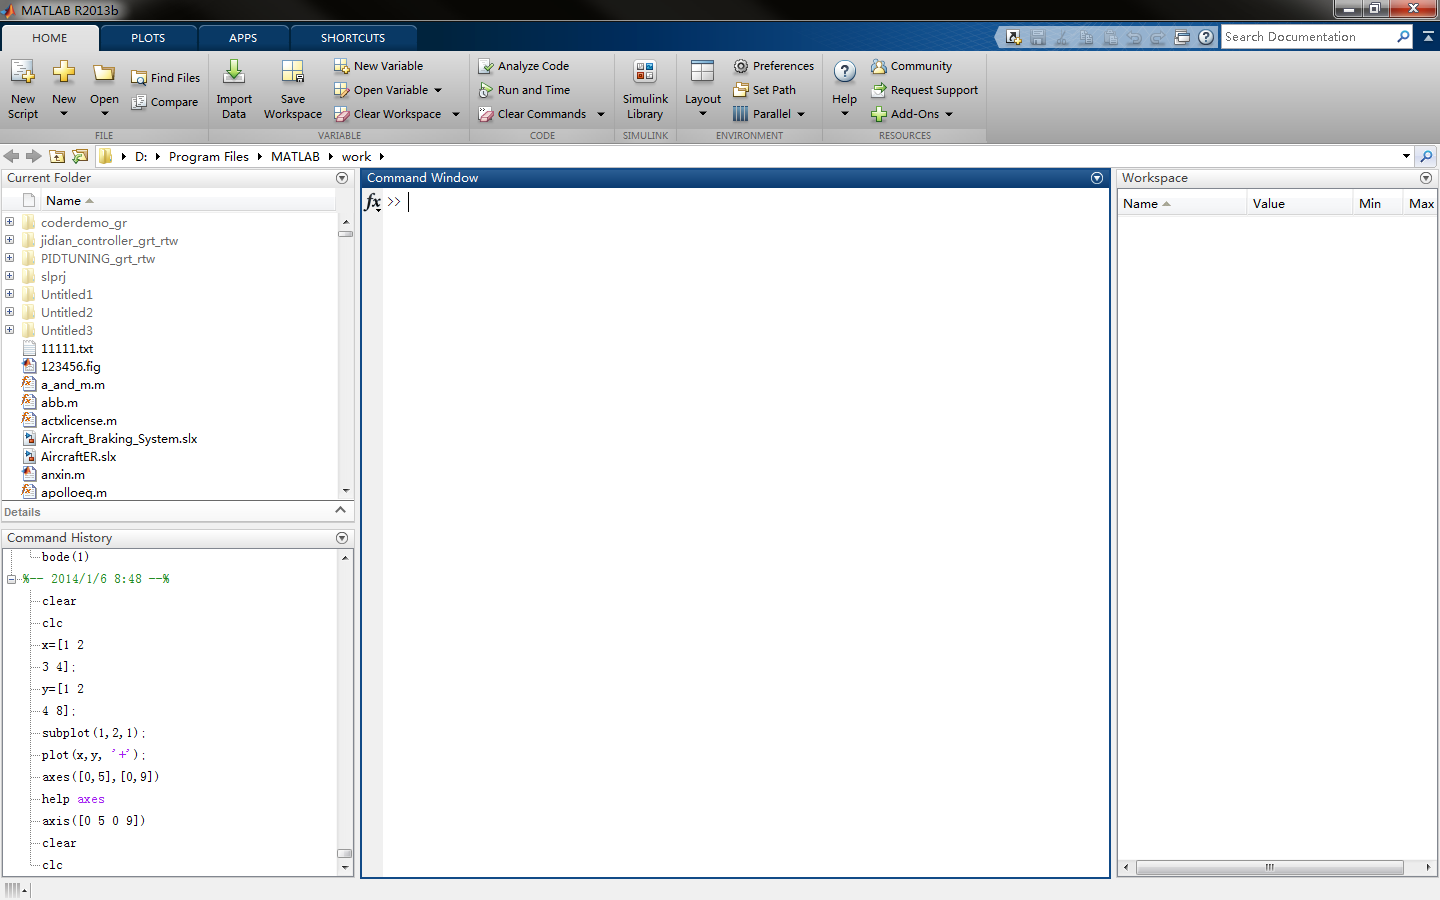Viewport: 1440px width, 900px height.
Task: Expand the Untitled1 folder in Current Folder
Action: click(9, 294)
